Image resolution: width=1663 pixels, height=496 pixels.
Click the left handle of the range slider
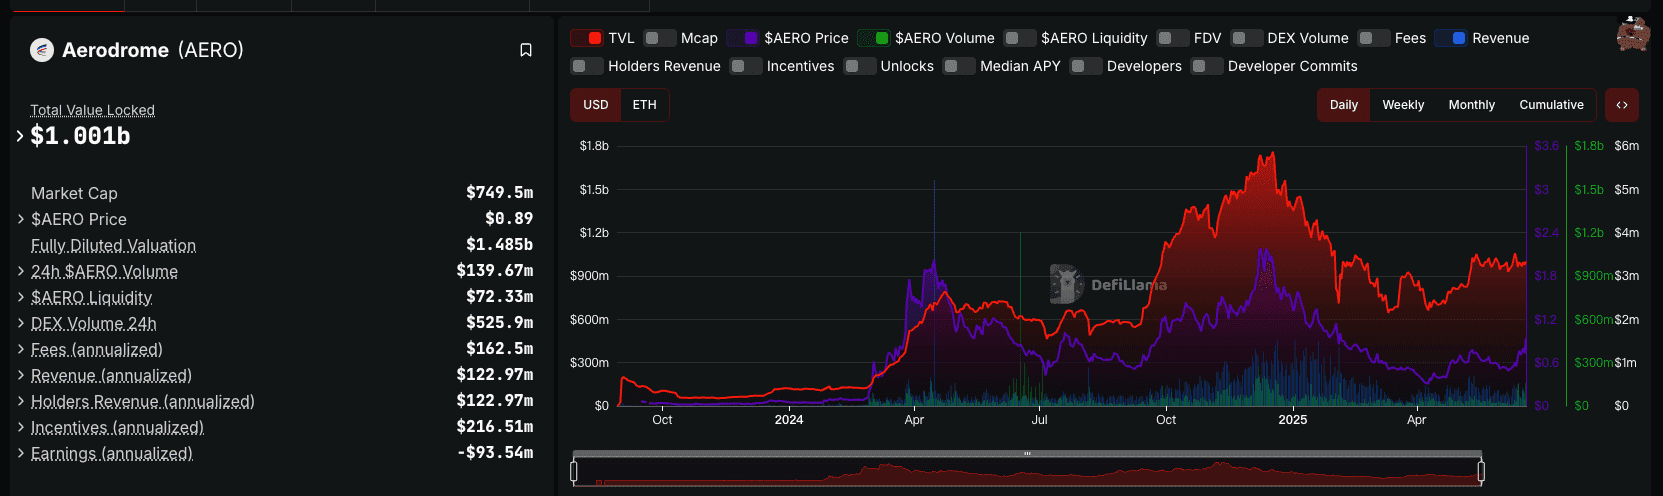pos(574,471)
